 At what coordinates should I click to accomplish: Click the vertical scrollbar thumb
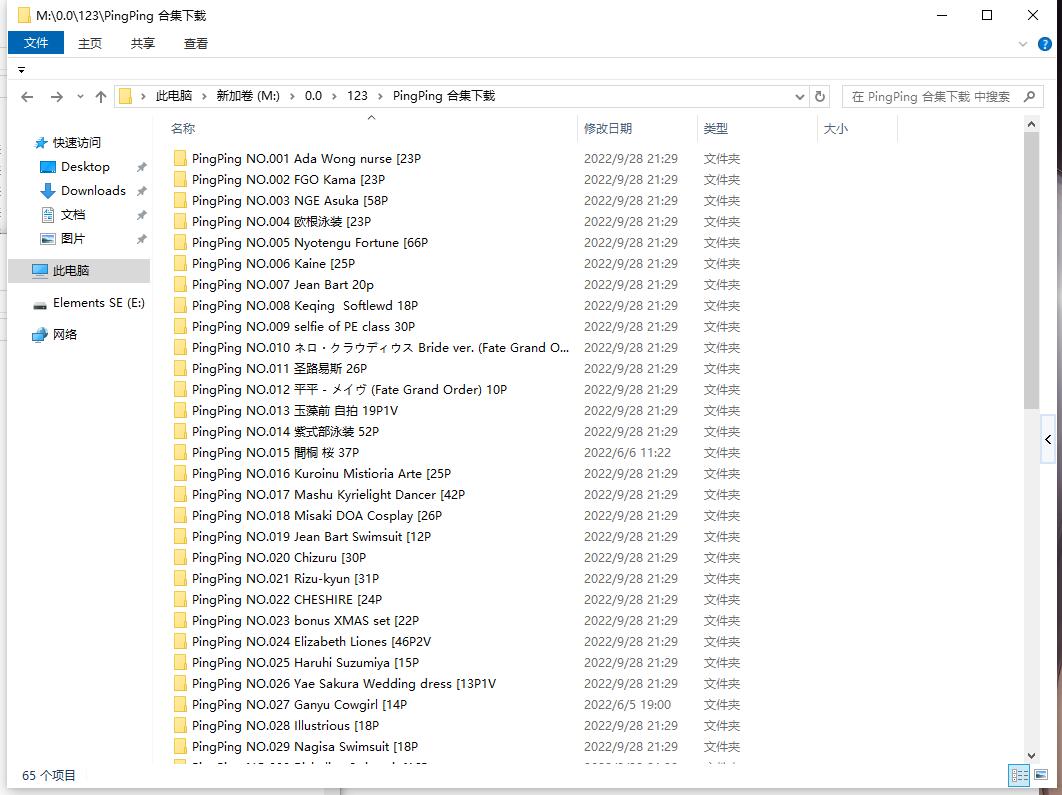click(1031, 270)
